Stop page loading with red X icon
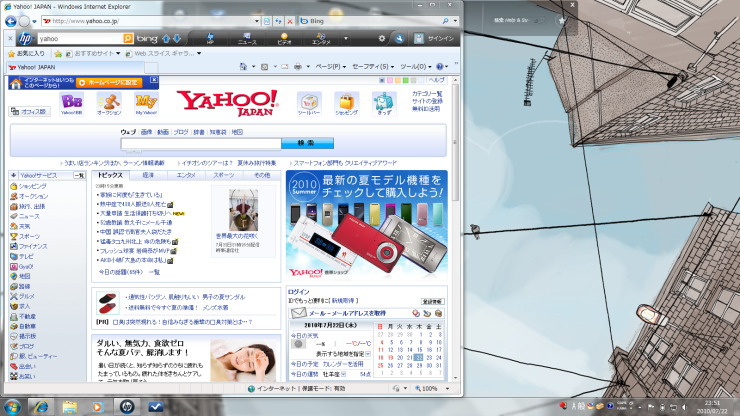Viewport: 740px width, 416px height. click(x=290, y=21)
